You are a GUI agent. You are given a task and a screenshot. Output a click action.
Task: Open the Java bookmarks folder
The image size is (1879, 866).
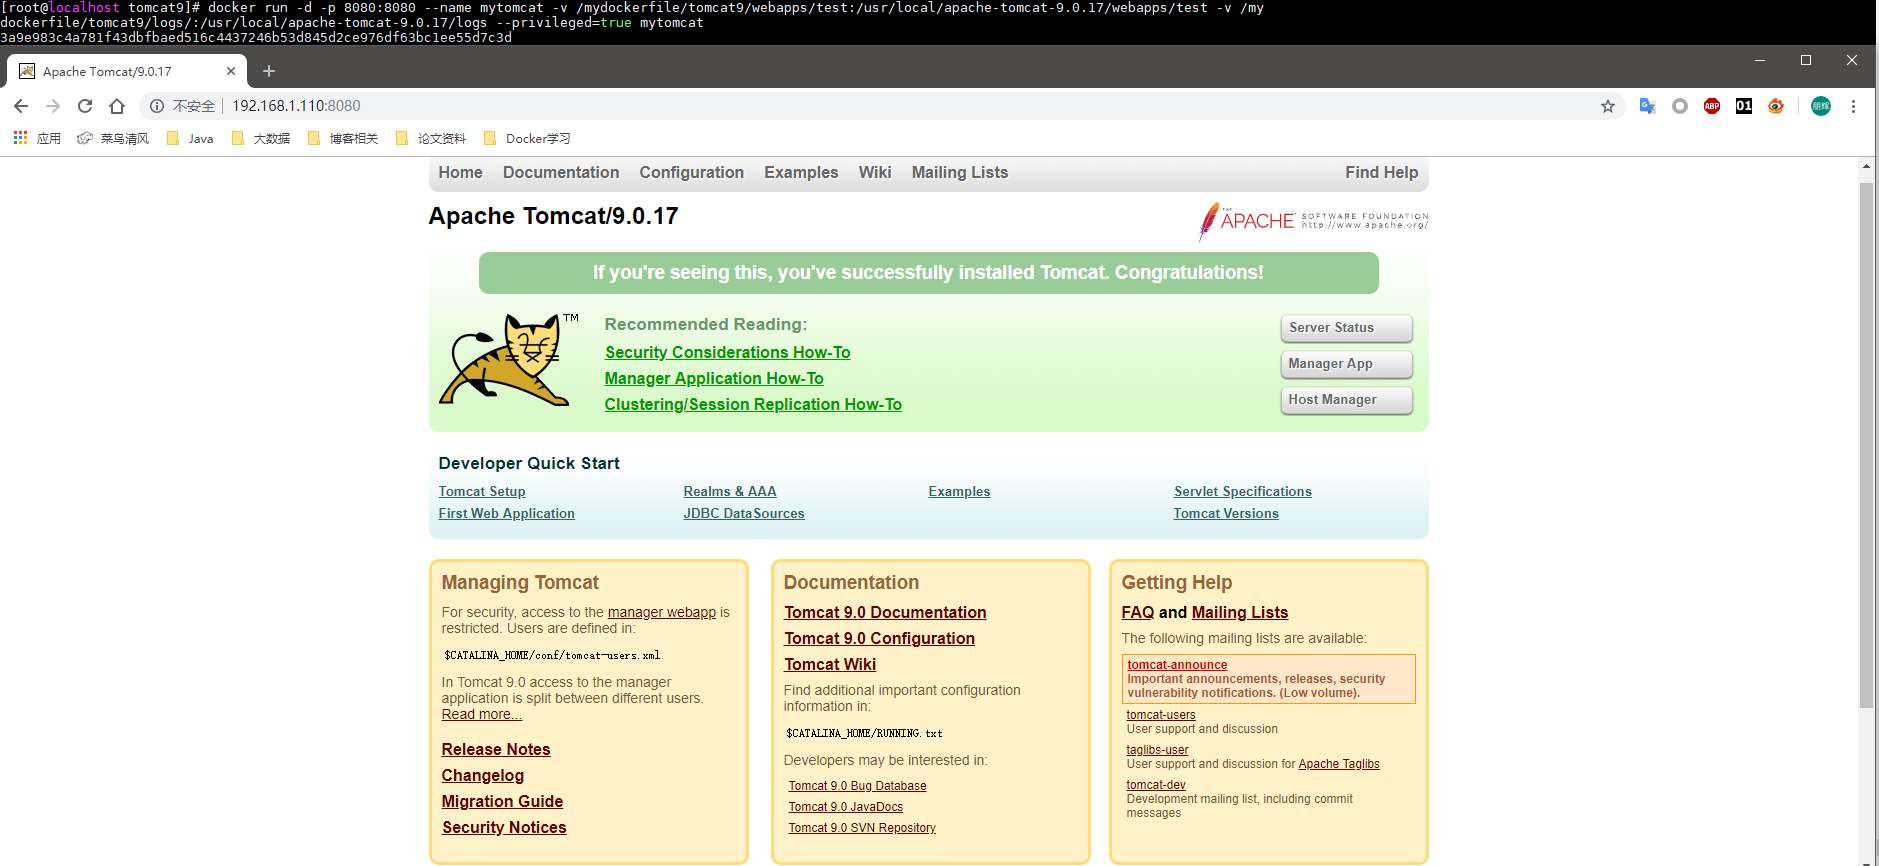click(x=190, y=138)
